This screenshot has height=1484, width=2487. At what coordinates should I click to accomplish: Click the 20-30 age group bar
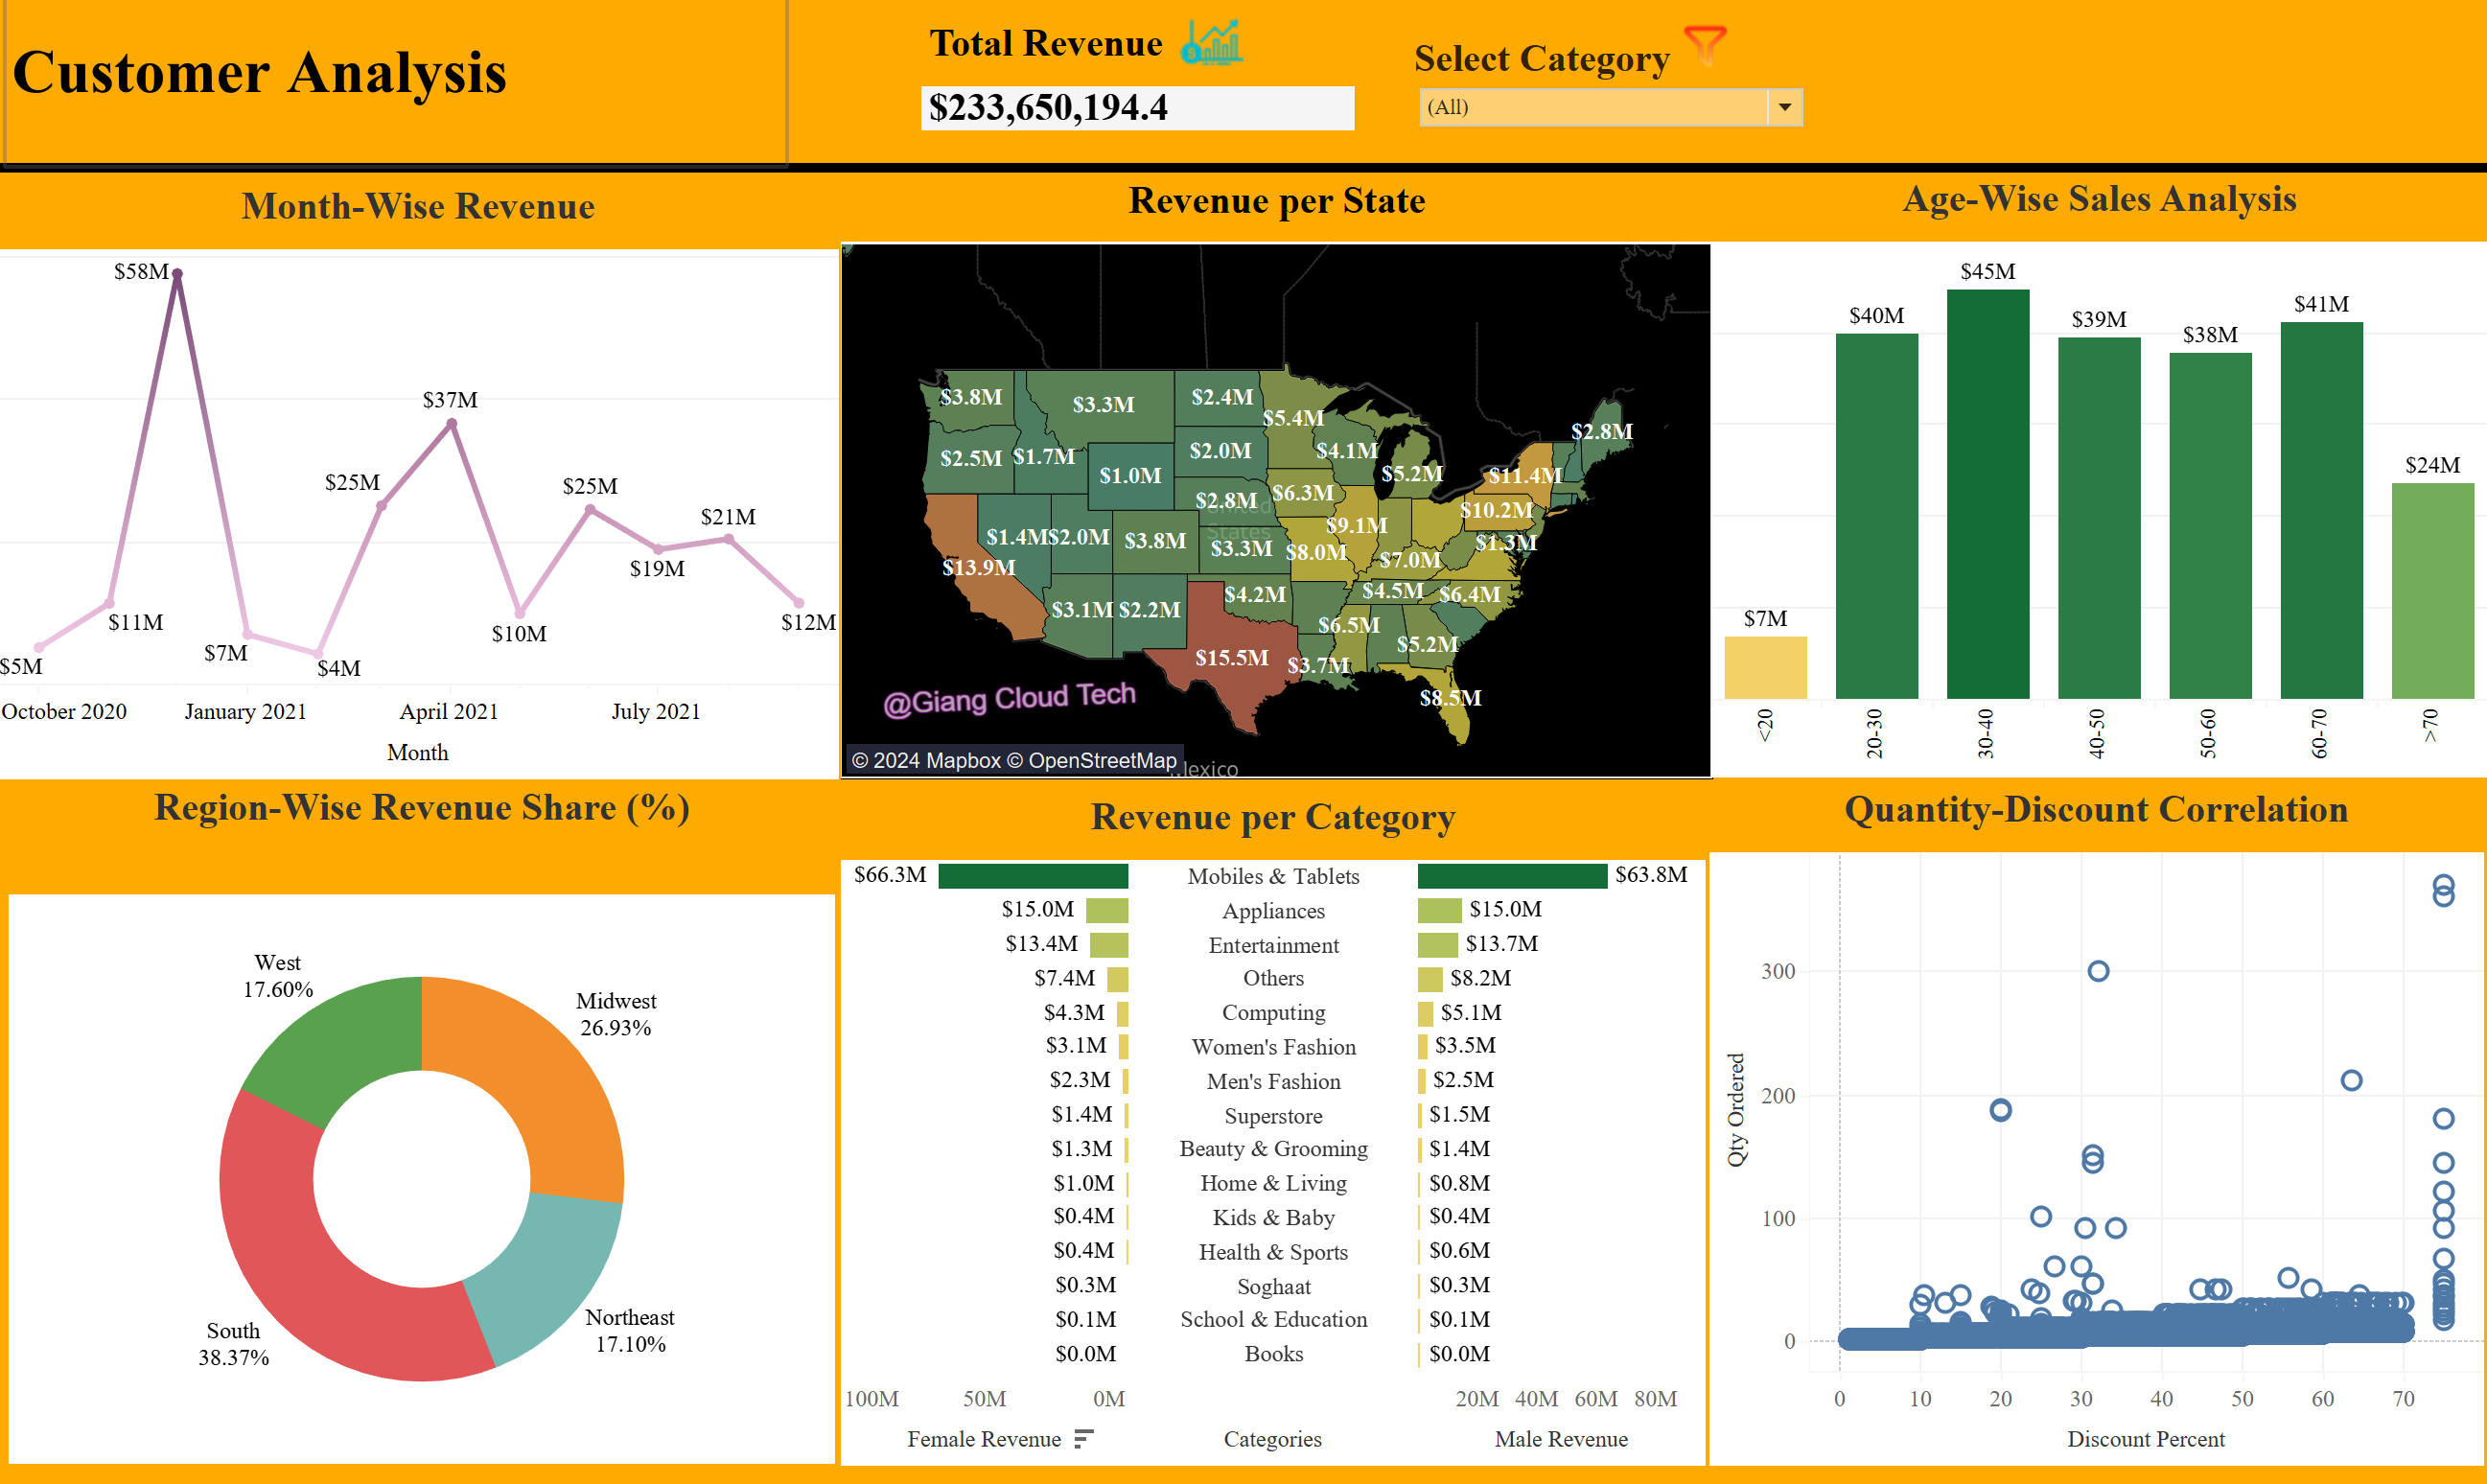click(x=1876, y=516)
